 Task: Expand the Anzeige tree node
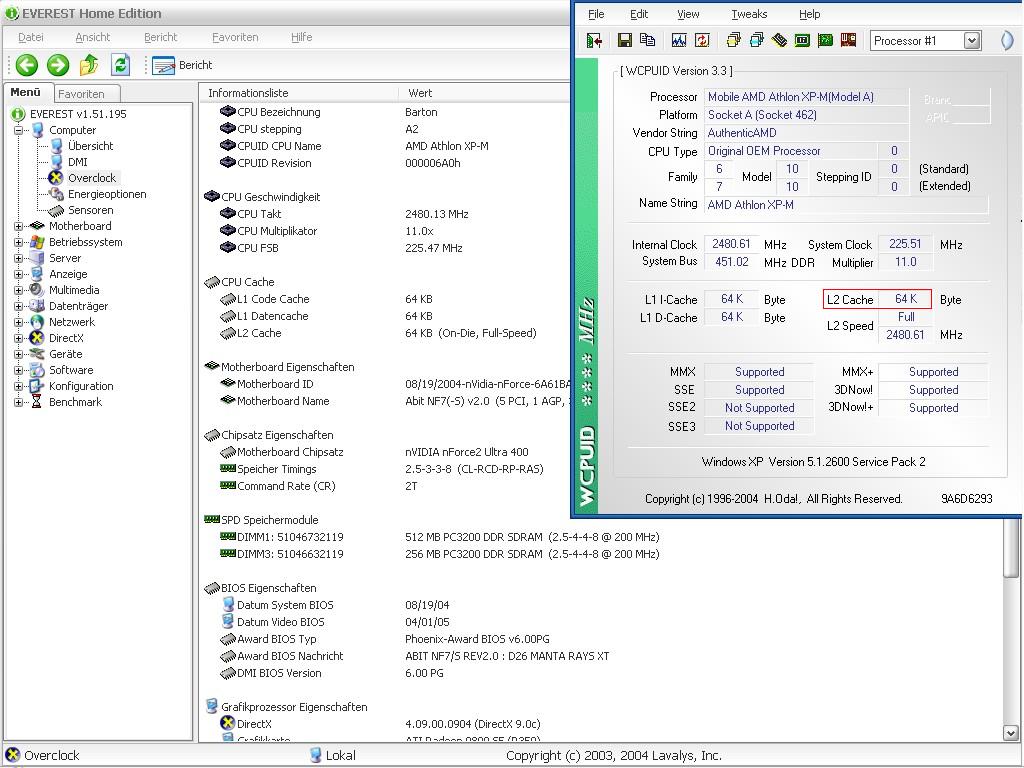[x=18, y=274]
